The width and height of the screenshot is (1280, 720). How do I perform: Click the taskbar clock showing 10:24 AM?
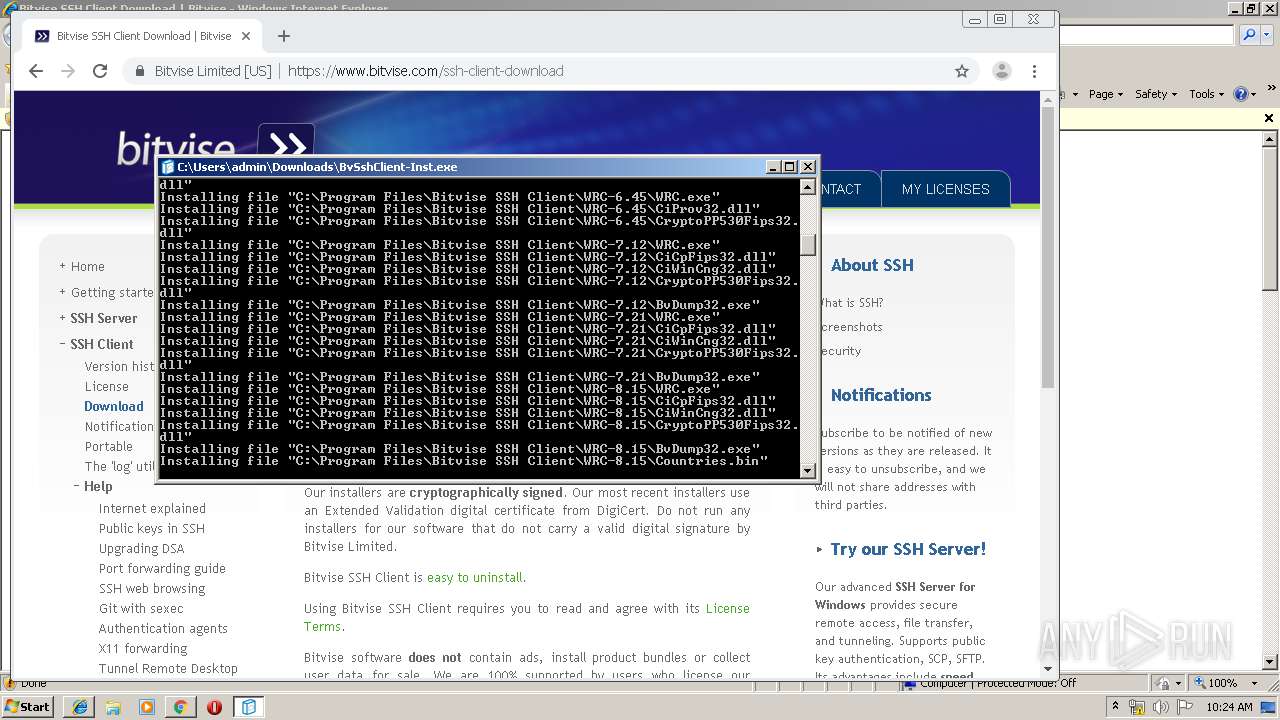[1229, 707]
